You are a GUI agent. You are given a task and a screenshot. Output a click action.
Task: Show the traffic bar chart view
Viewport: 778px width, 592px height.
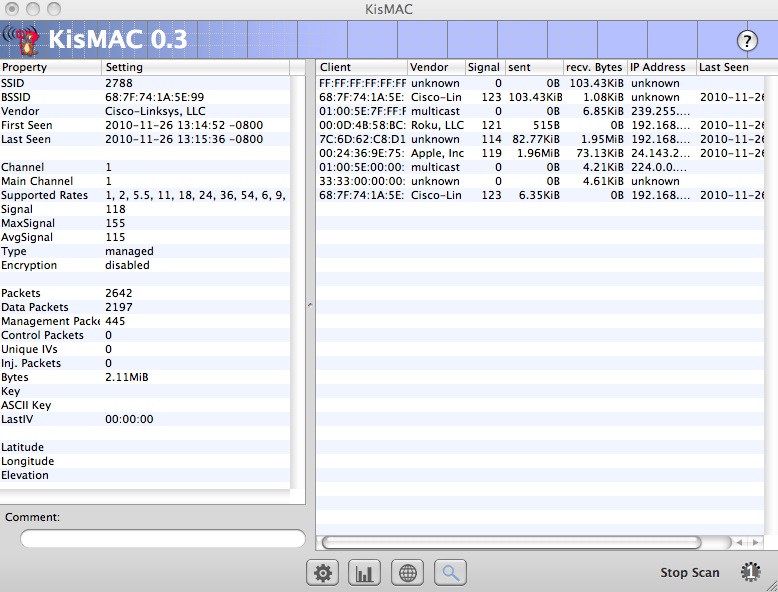[x=365, y=573]
